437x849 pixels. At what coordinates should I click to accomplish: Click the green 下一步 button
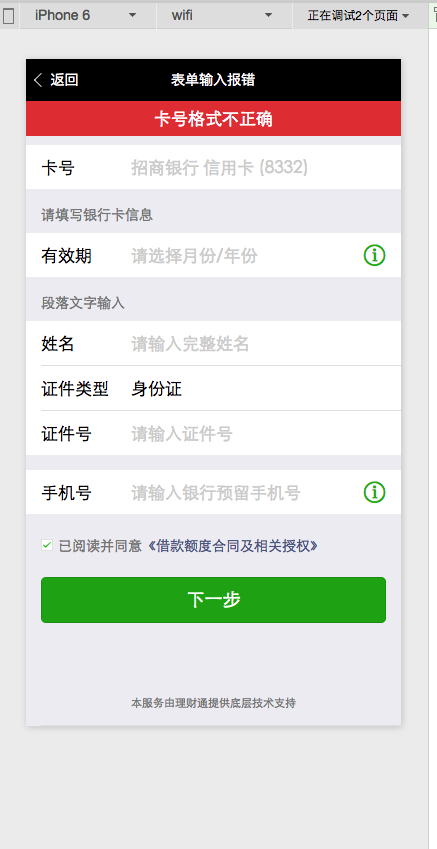click(213, 600)
